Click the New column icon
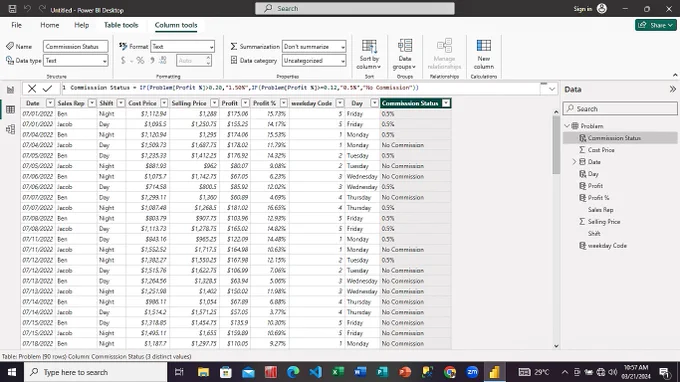680x382 pixels. tap(484, 46)
